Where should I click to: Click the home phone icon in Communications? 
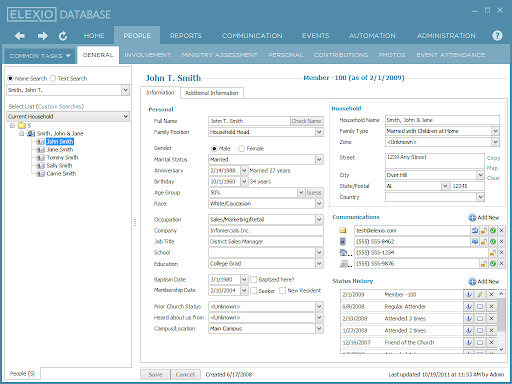coord(343,252)
